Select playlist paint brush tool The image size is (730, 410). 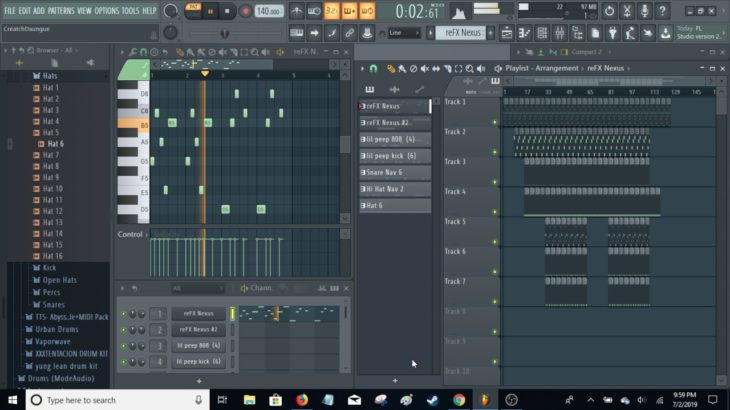click(x=402, y=68)
